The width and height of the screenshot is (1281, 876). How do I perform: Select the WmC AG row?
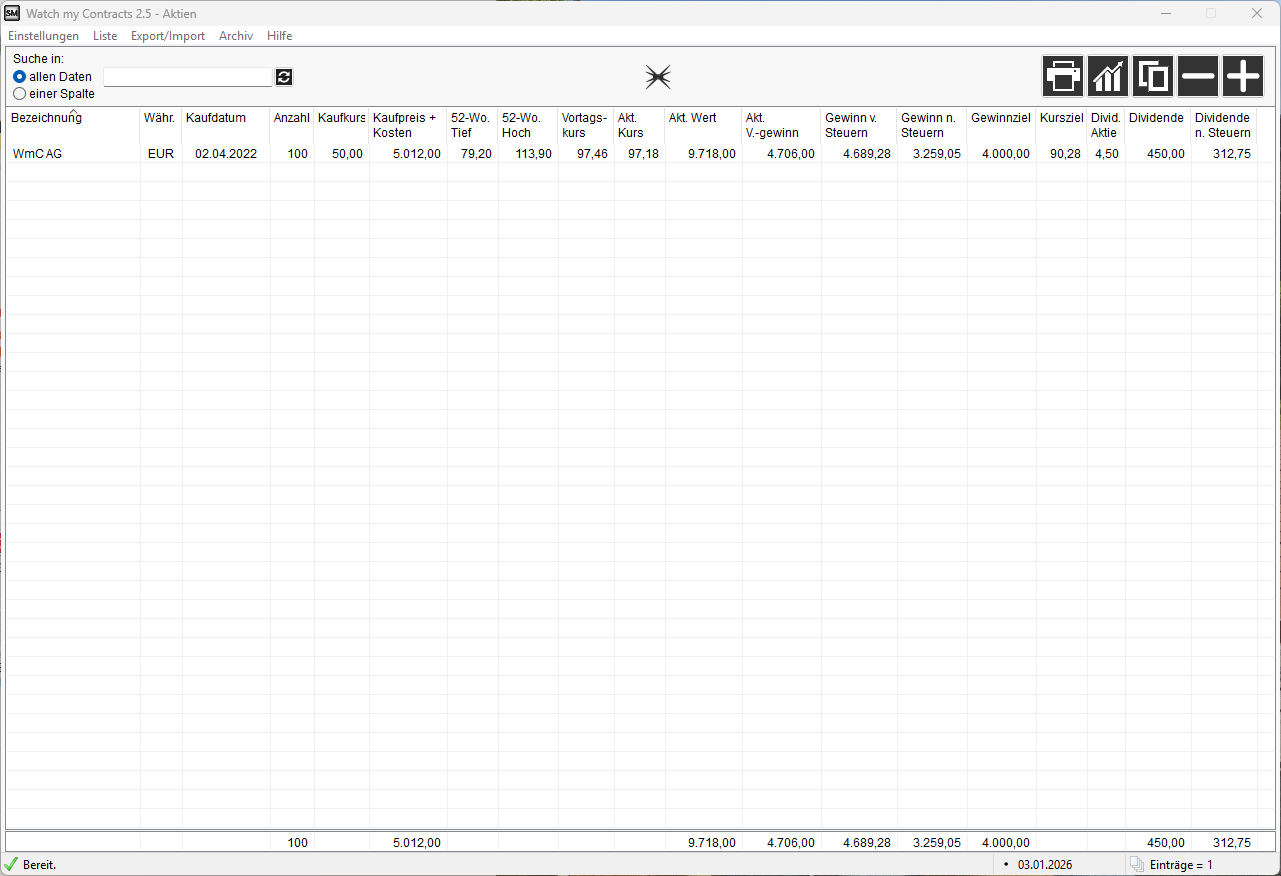point(37,154)
